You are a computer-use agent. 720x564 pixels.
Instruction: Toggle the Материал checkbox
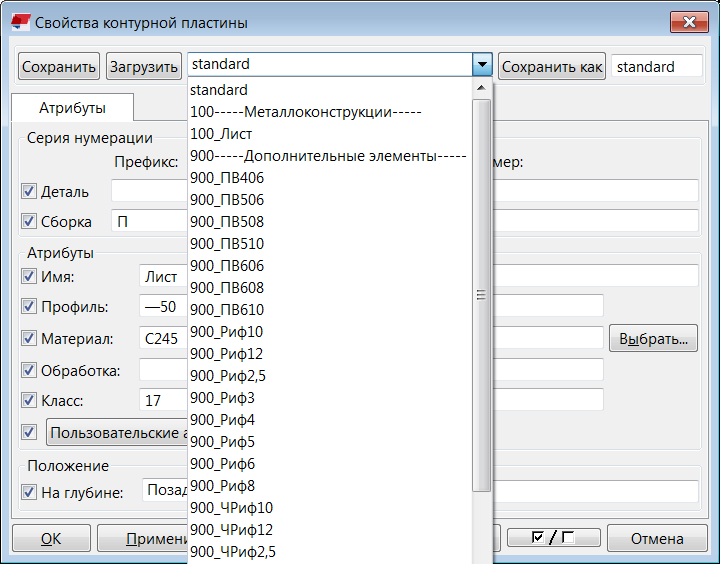click(x=29, y=339)
